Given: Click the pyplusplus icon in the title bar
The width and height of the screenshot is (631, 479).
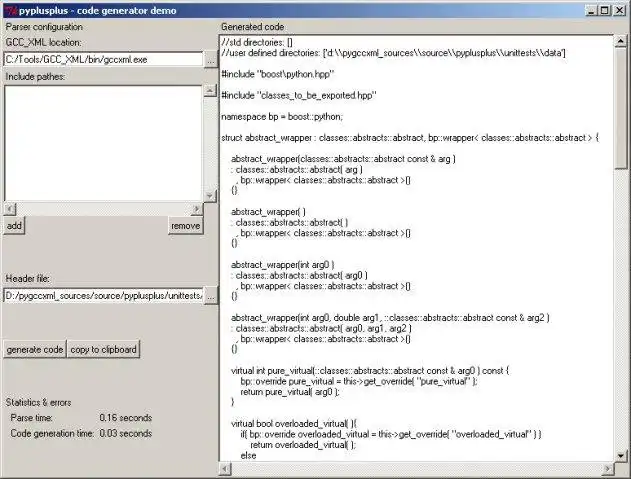Looking at the screenshot, I should coord(12,10).
